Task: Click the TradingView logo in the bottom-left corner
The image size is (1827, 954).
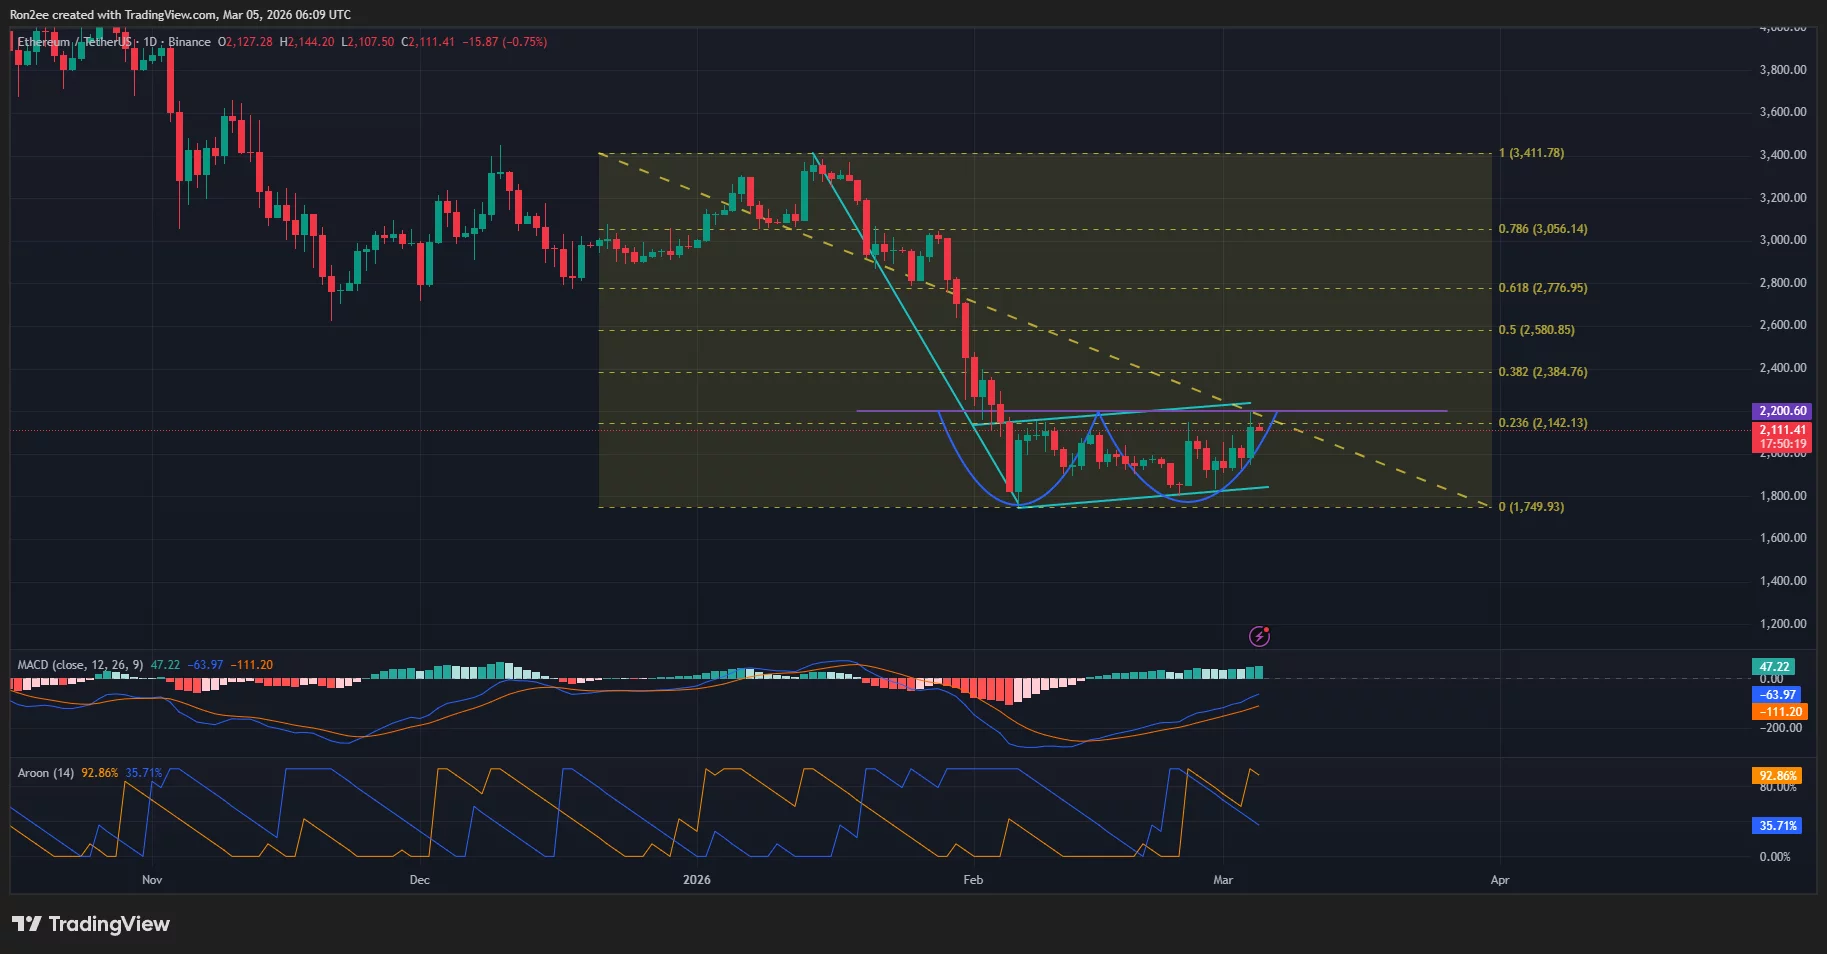Action: pyautogui.click(x=90, y=923)
